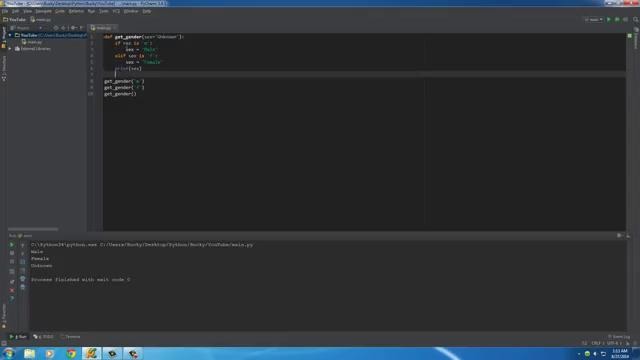Screen dimensions: 640x360
Task: Close the Run panel with the red X
Action: click(x=12, y=290)
